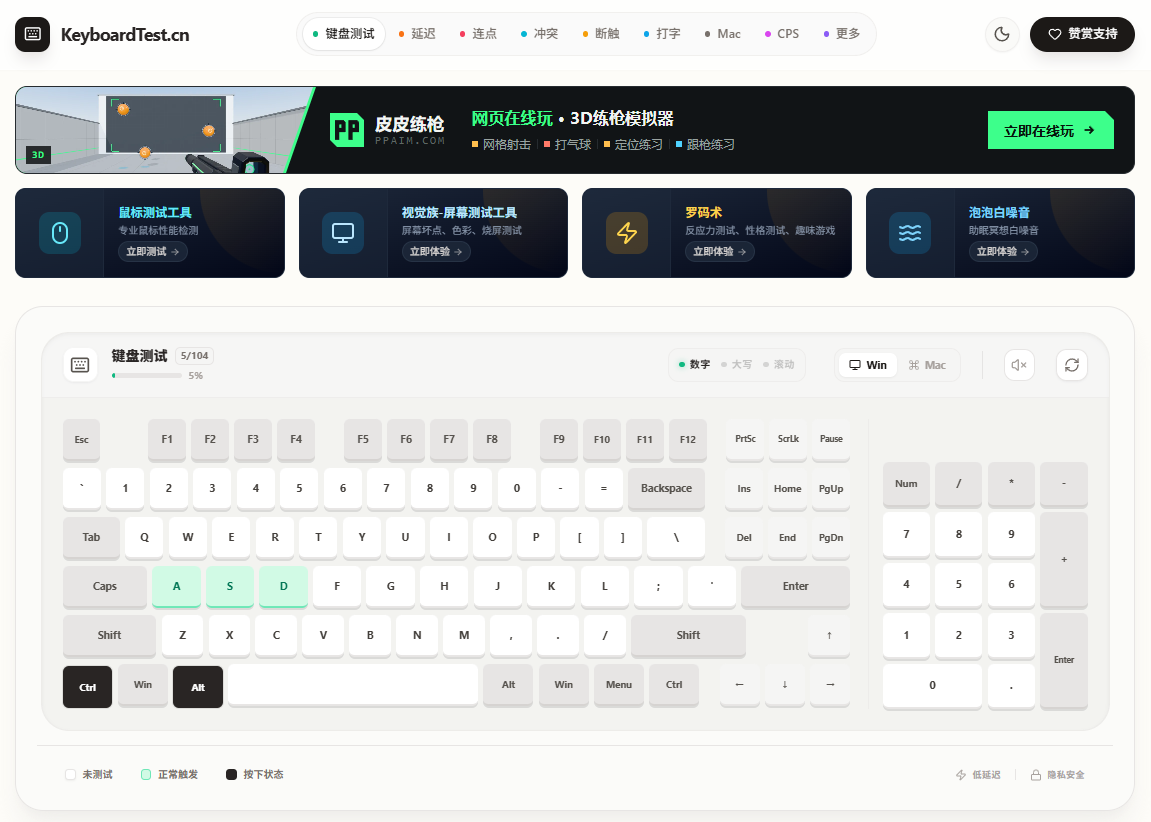The height and width of the screenshot is (822, 1151).
Task: Click 立即体验 in the 泡泡白噪音 card
Action: coord(1003,252)
